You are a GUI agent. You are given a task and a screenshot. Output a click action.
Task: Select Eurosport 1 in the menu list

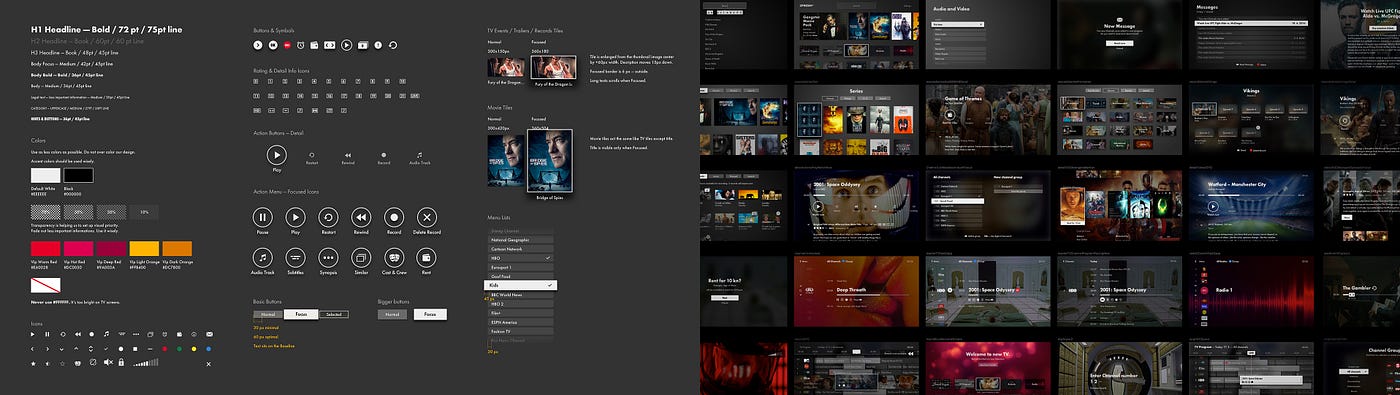(x=520, y=267)
